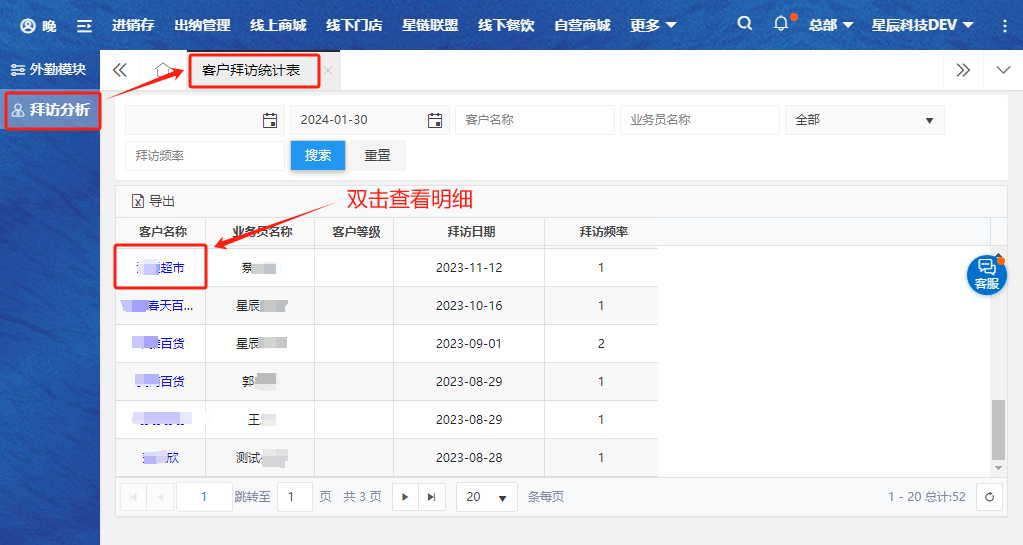Expand the 更多 dropdown menu

click(x=653, y=25)
